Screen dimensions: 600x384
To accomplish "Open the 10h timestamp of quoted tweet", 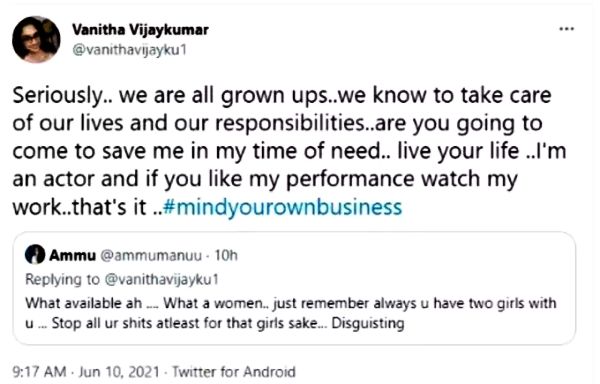I will (x=226, y=255).
